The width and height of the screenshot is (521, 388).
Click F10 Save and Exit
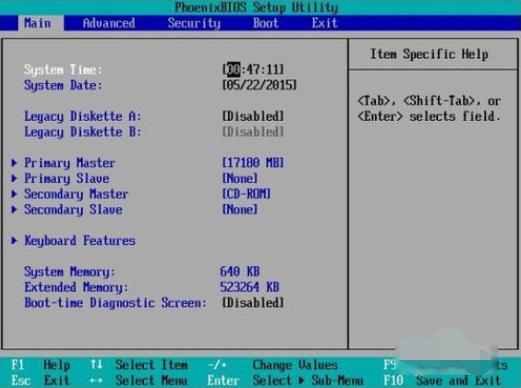click(442, 380)
